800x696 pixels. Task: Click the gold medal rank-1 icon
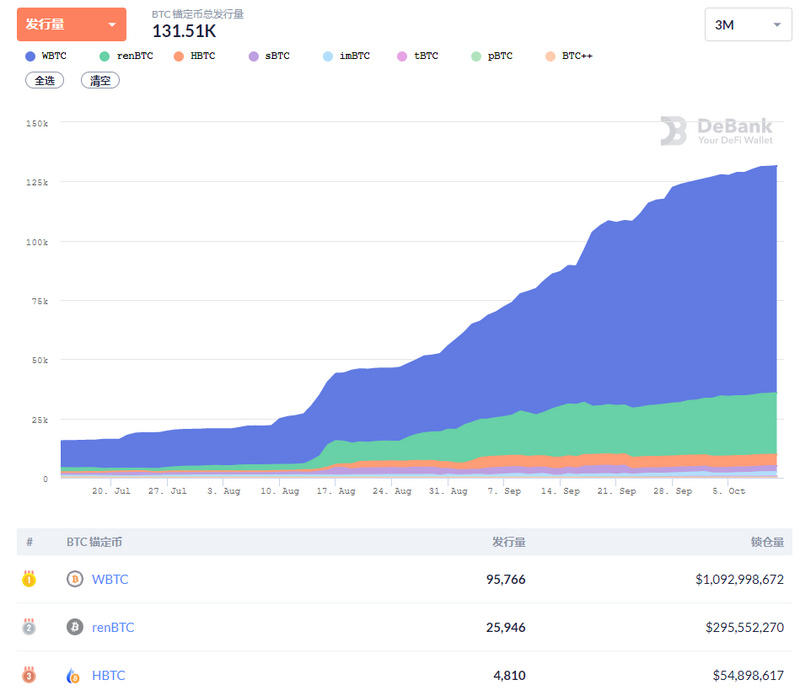pyautogui.click(x=28, y=579)
